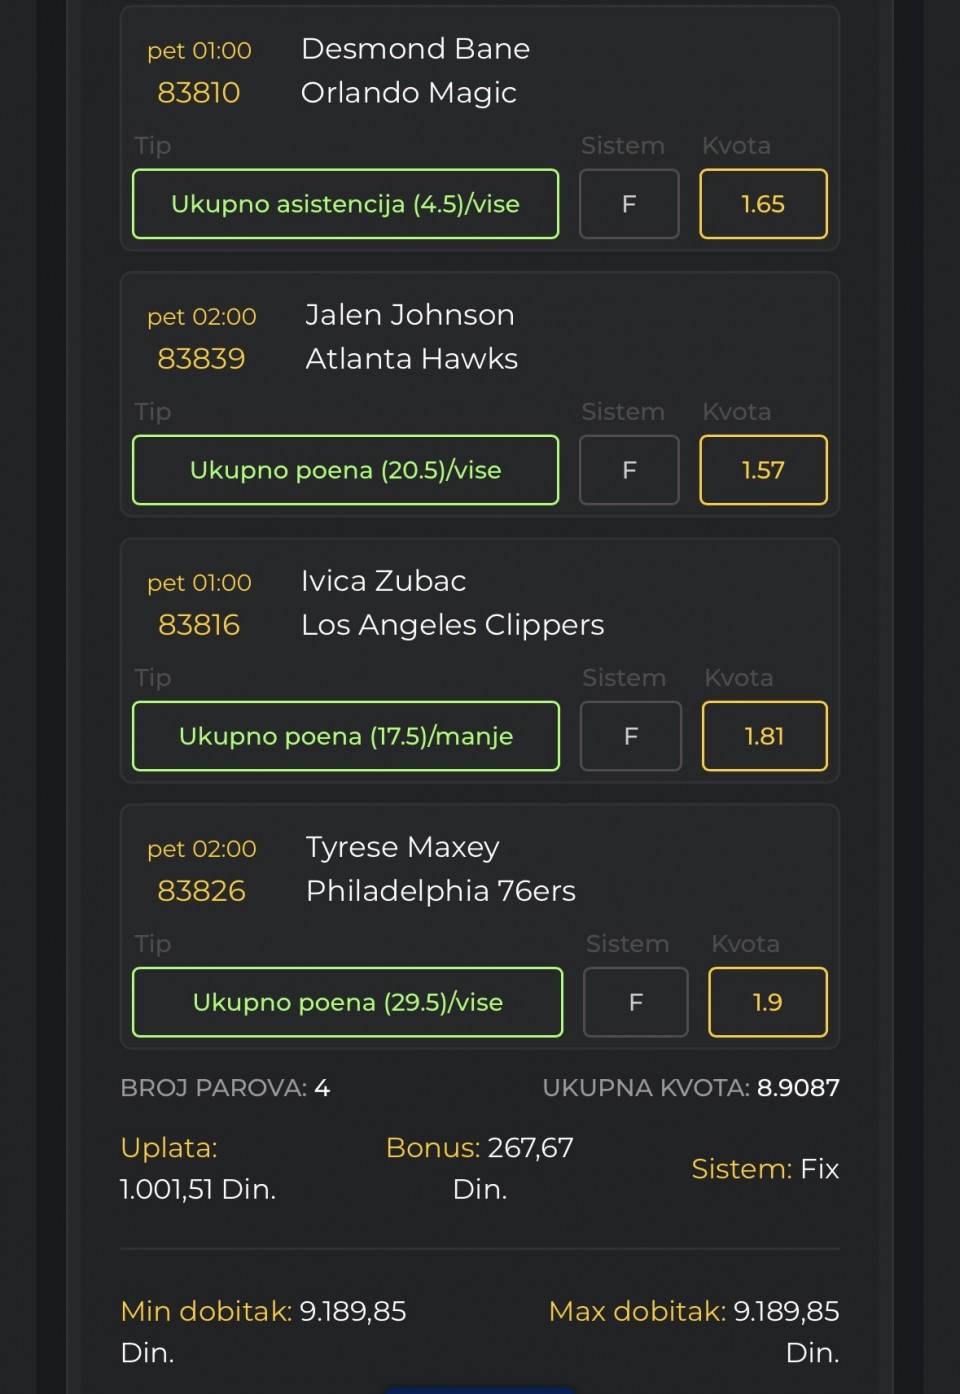
Task: Click the 1.81 odds box
Action: (764, 736)
